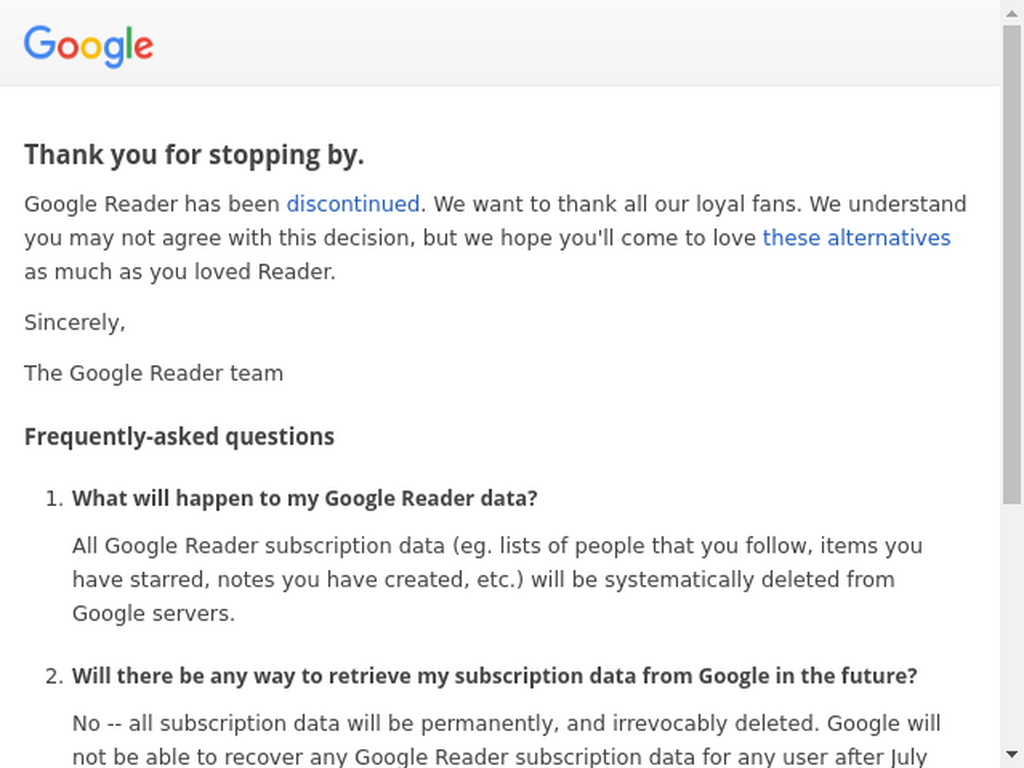Click the text "Google Reader has been"
Image resolution: width=1024 pixels, height=768 pixels.
[152, 204]
